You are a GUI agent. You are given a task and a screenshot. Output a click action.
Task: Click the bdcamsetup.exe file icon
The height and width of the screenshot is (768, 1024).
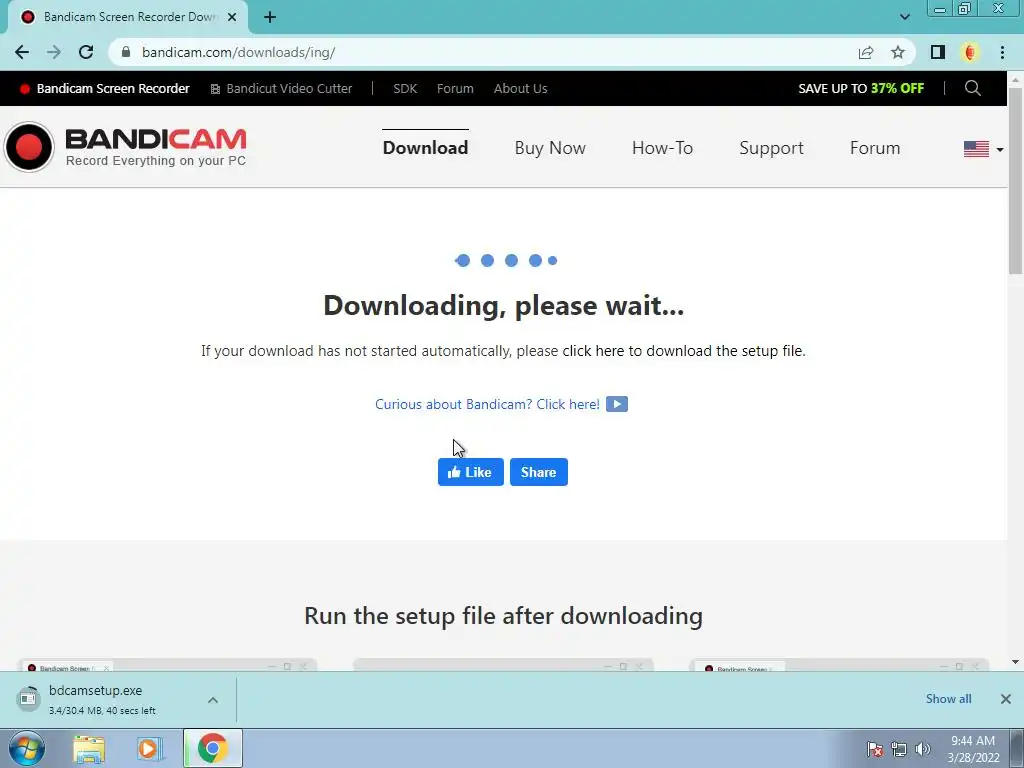click(x=28, y=699)
